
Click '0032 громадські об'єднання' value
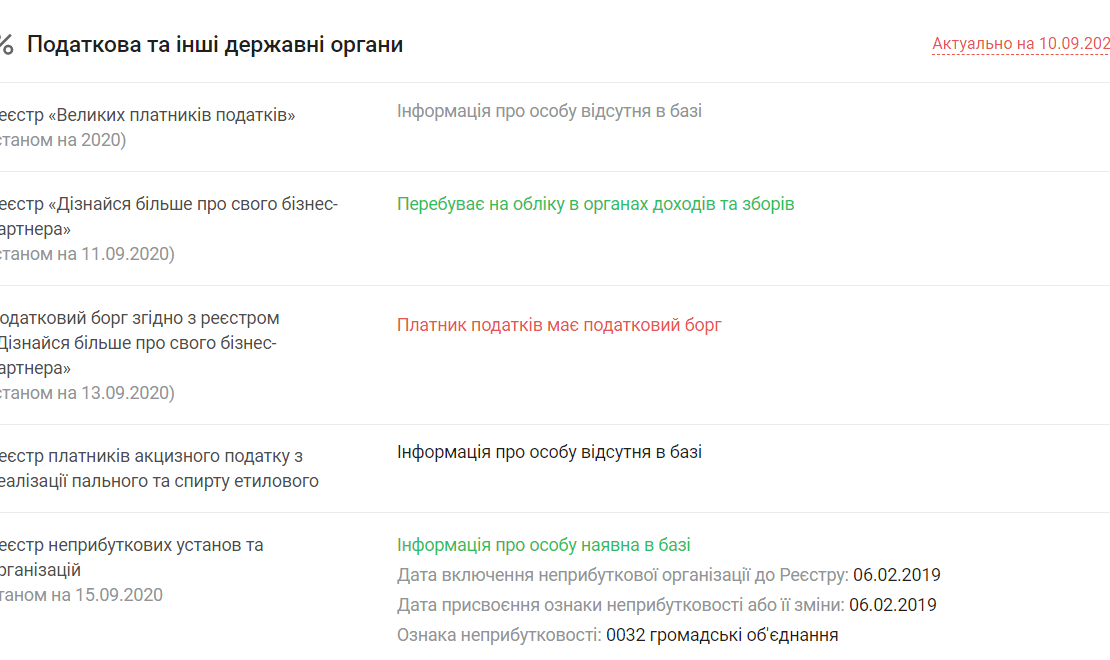tap(722, 635)
